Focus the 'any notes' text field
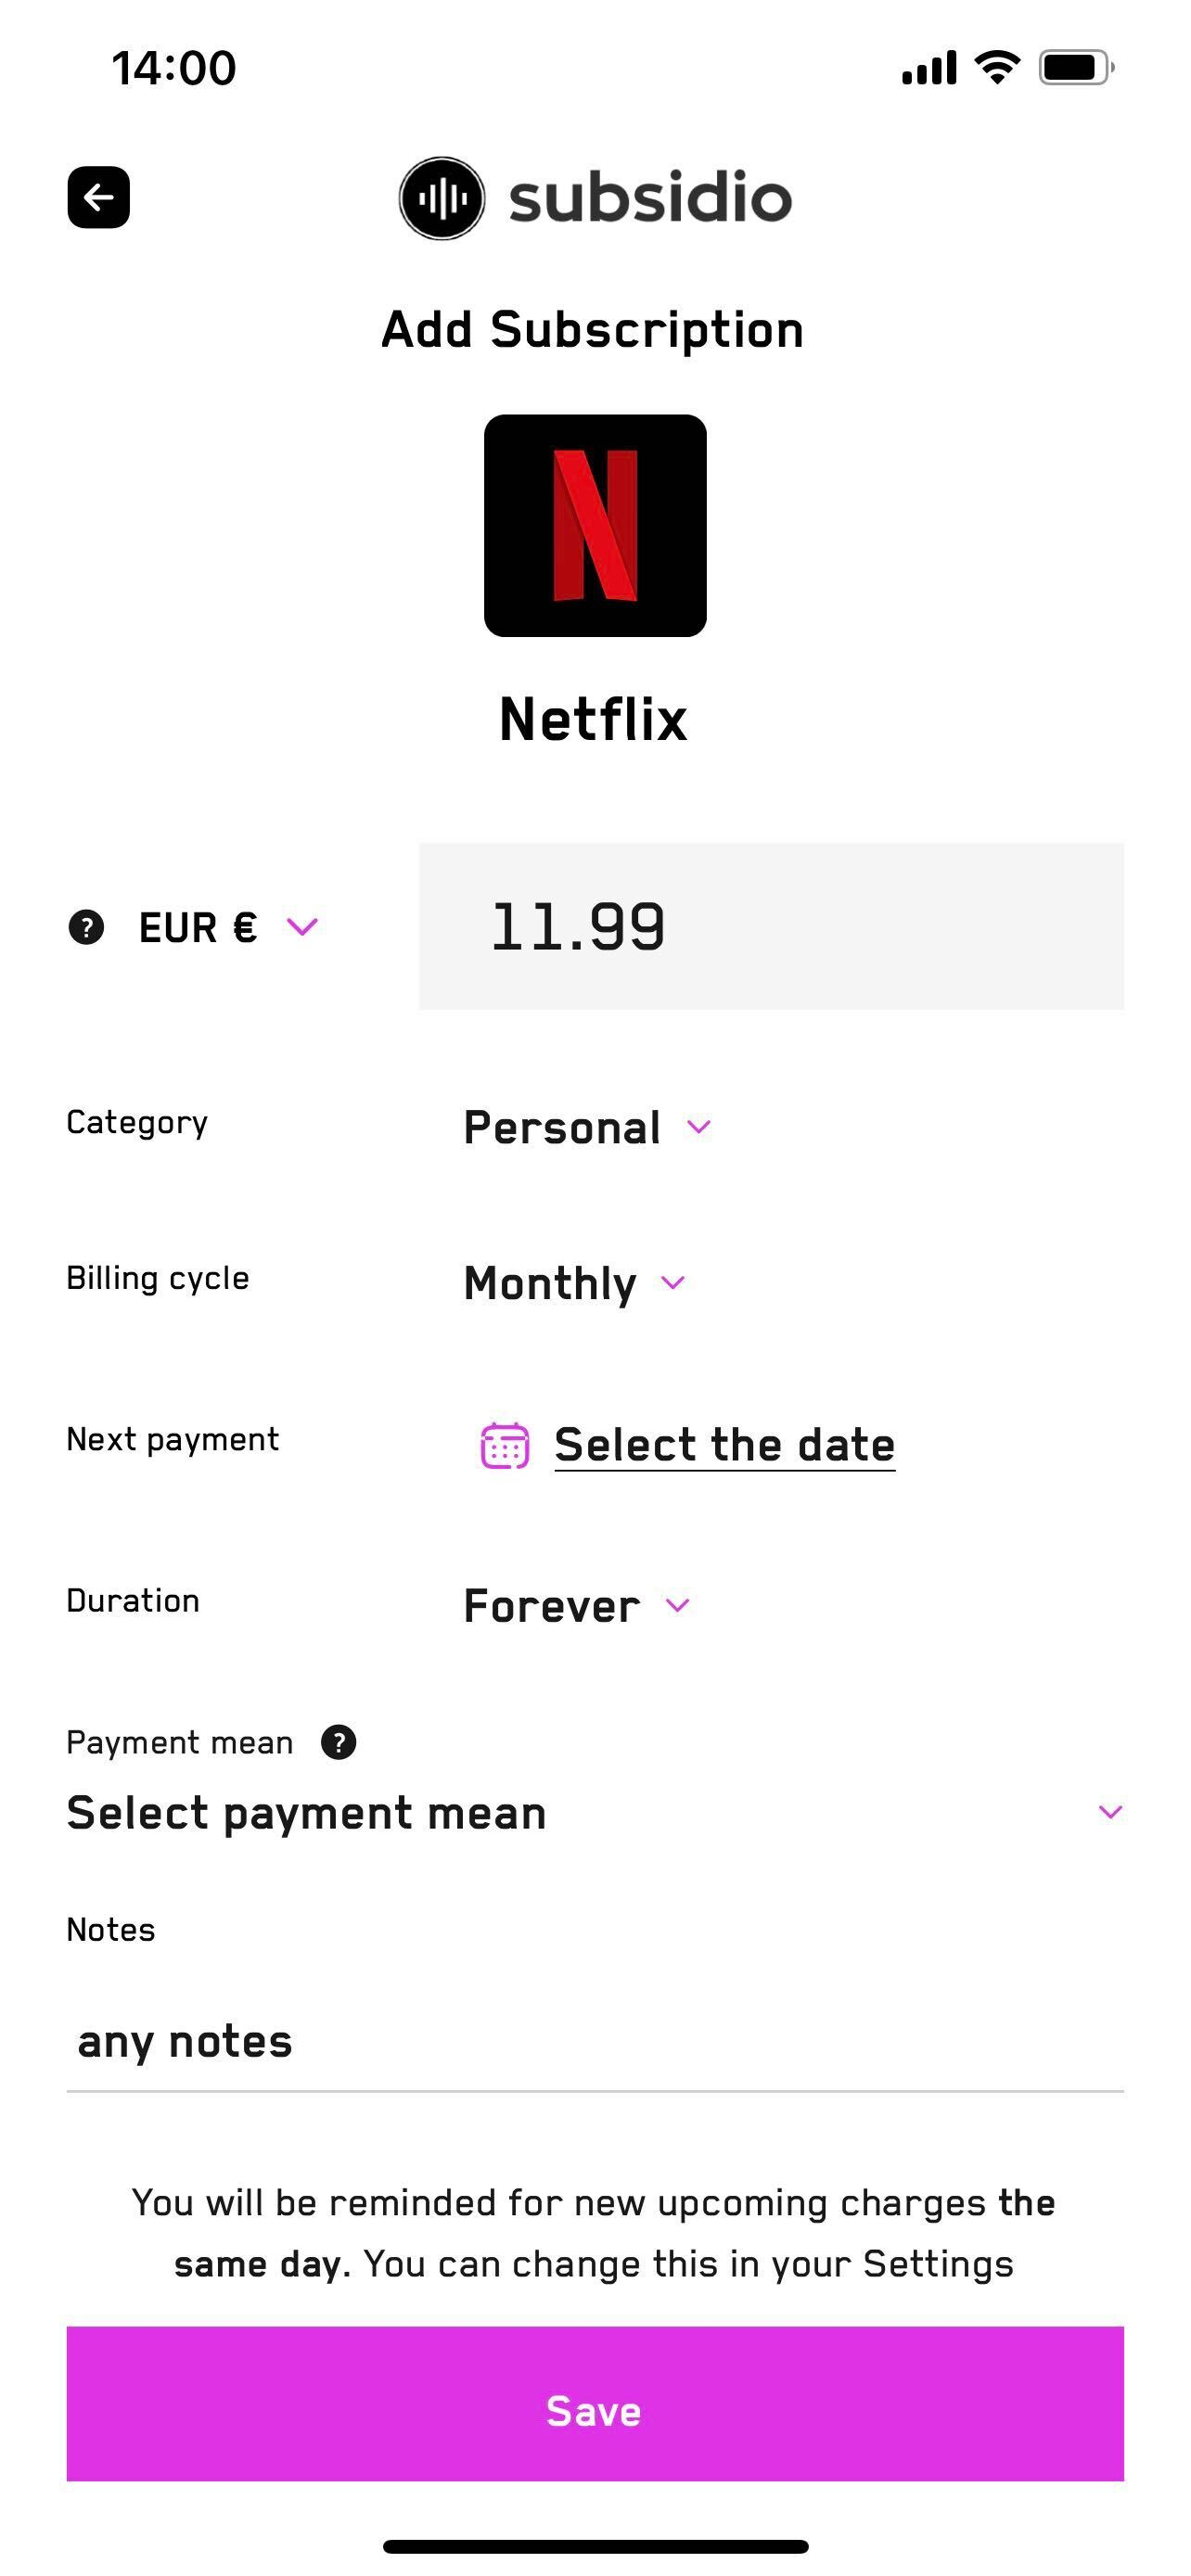 click(x=595, y=2042)
